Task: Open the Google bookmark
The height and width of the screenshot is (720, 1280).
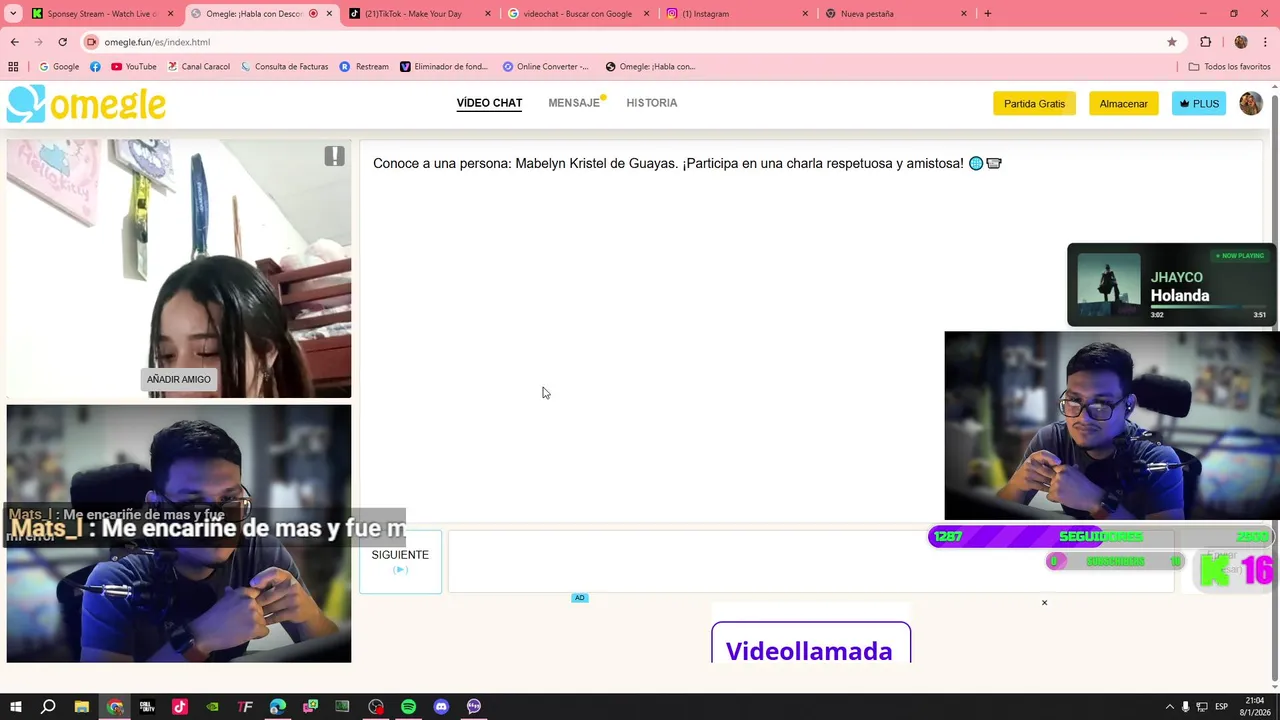Action: point(59,67)
